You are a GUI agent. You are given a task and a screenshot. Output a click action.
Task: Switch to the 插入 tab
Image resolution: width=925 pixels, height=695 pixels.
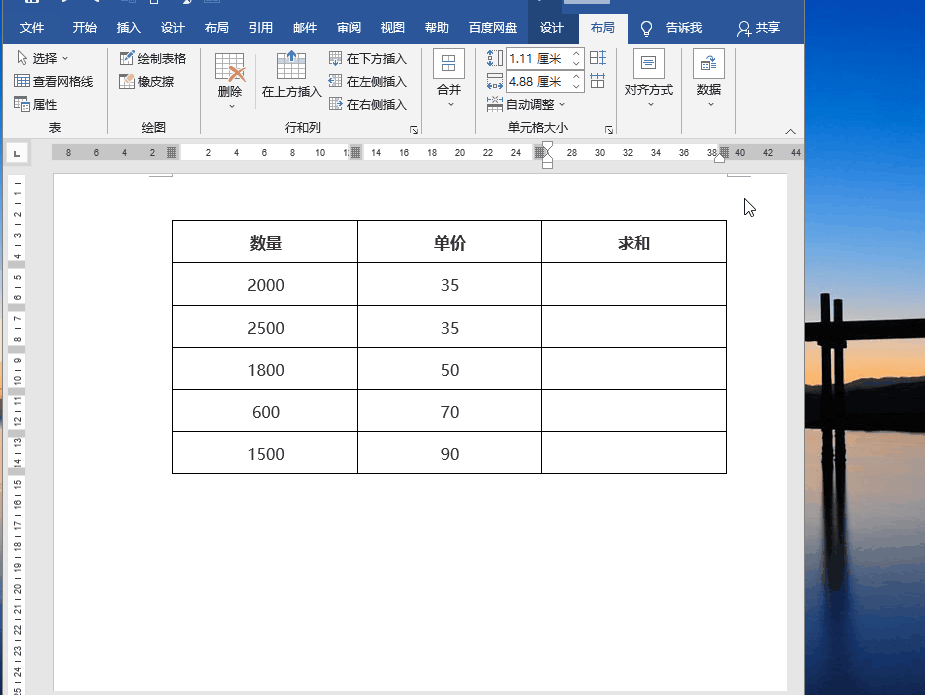pos(129,28)
